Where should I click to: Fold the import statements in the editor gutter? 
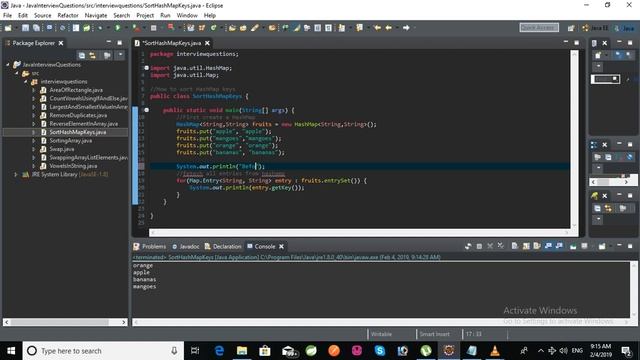[x=146, y=68]
